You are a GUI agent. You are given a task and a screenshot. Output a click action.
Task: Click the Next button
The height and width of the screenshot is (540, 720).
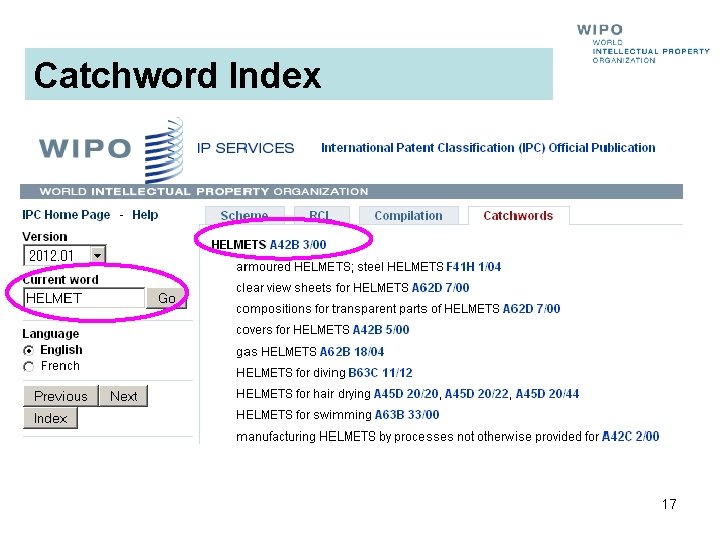124,396
